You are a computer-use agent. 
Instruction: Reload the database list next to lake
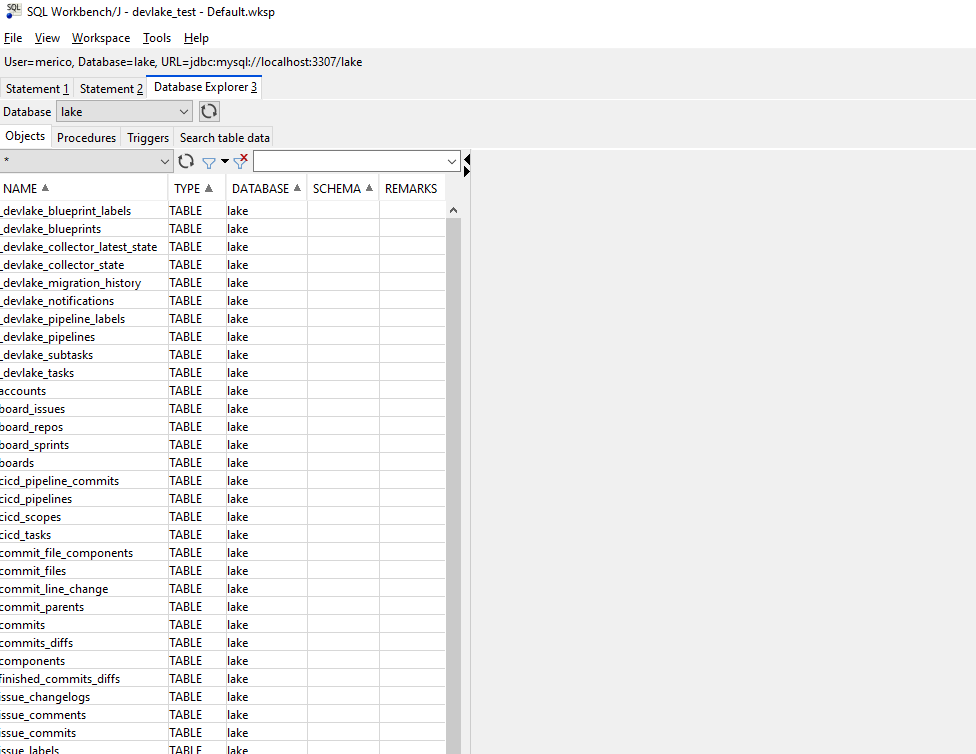pos(209,111)
